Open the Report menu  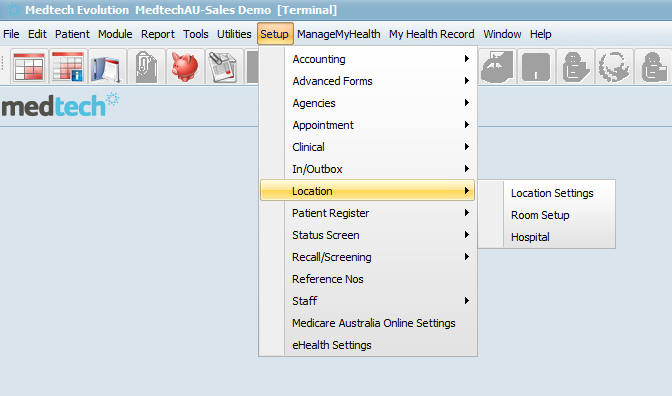[x=158, y=34]
